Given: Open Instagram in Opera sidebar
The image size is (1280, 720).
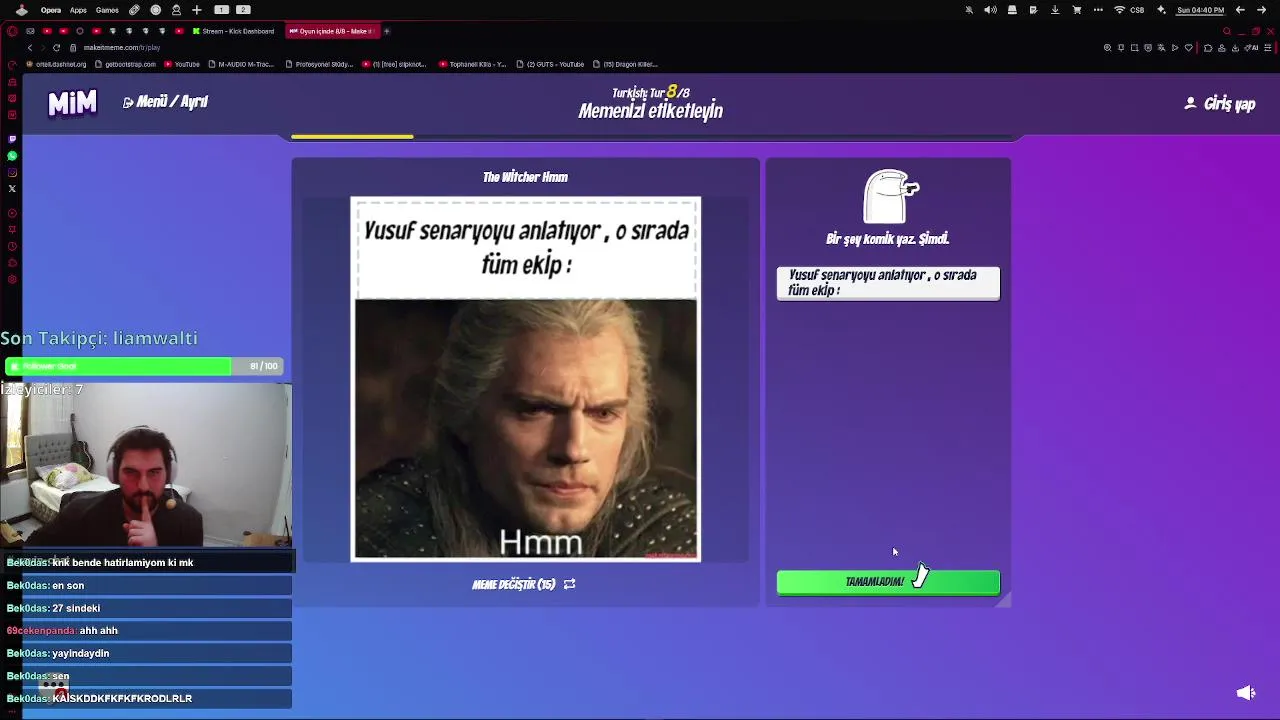Looking at the screenshot, I should [12, 172].
